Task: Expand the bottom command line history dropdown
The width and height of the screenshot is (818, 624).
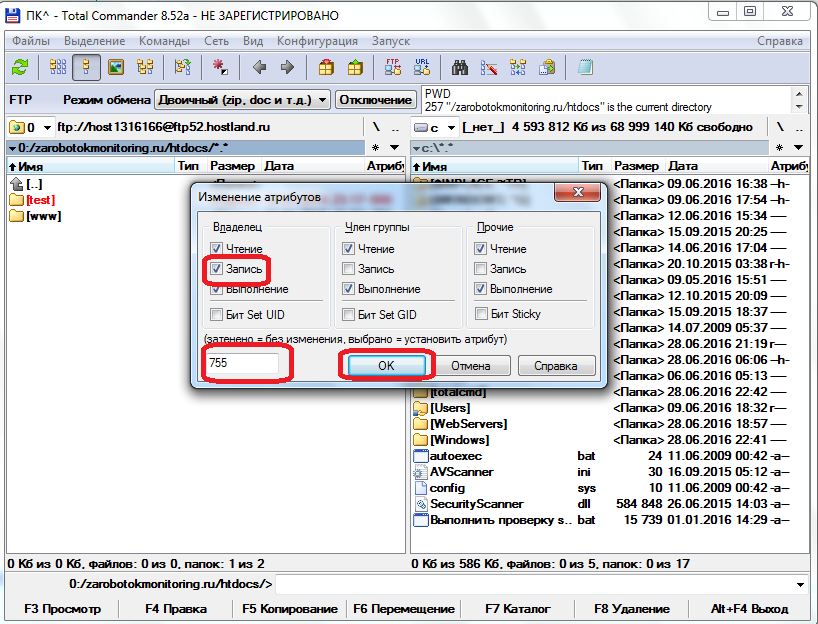Action: coord(800,584)
